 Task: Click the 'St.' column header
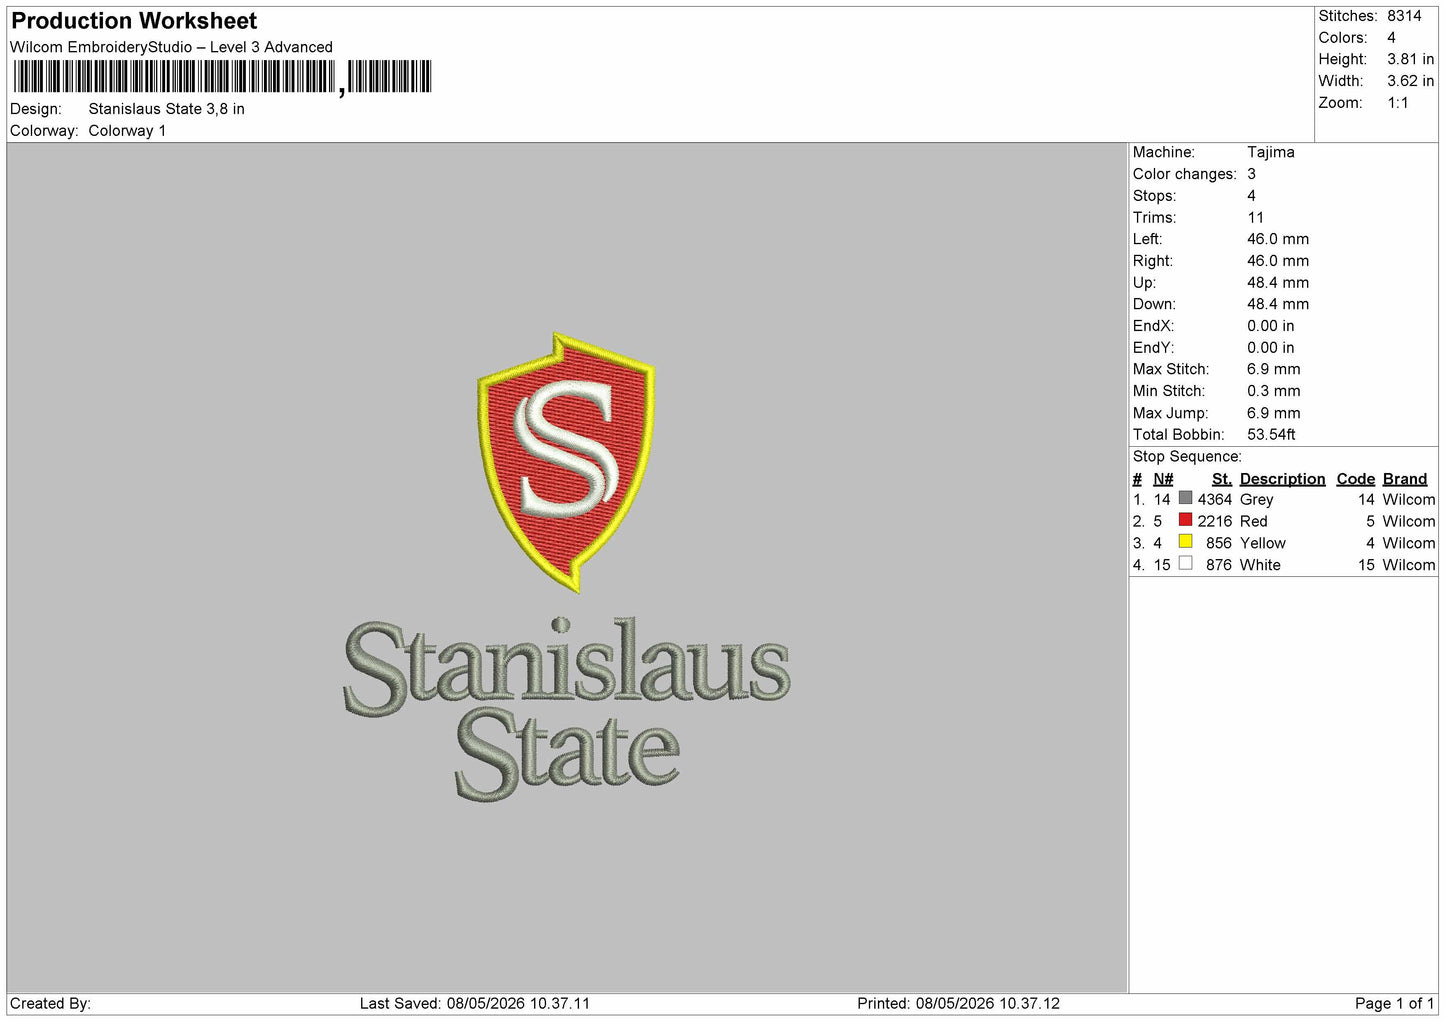(1221, 479)
